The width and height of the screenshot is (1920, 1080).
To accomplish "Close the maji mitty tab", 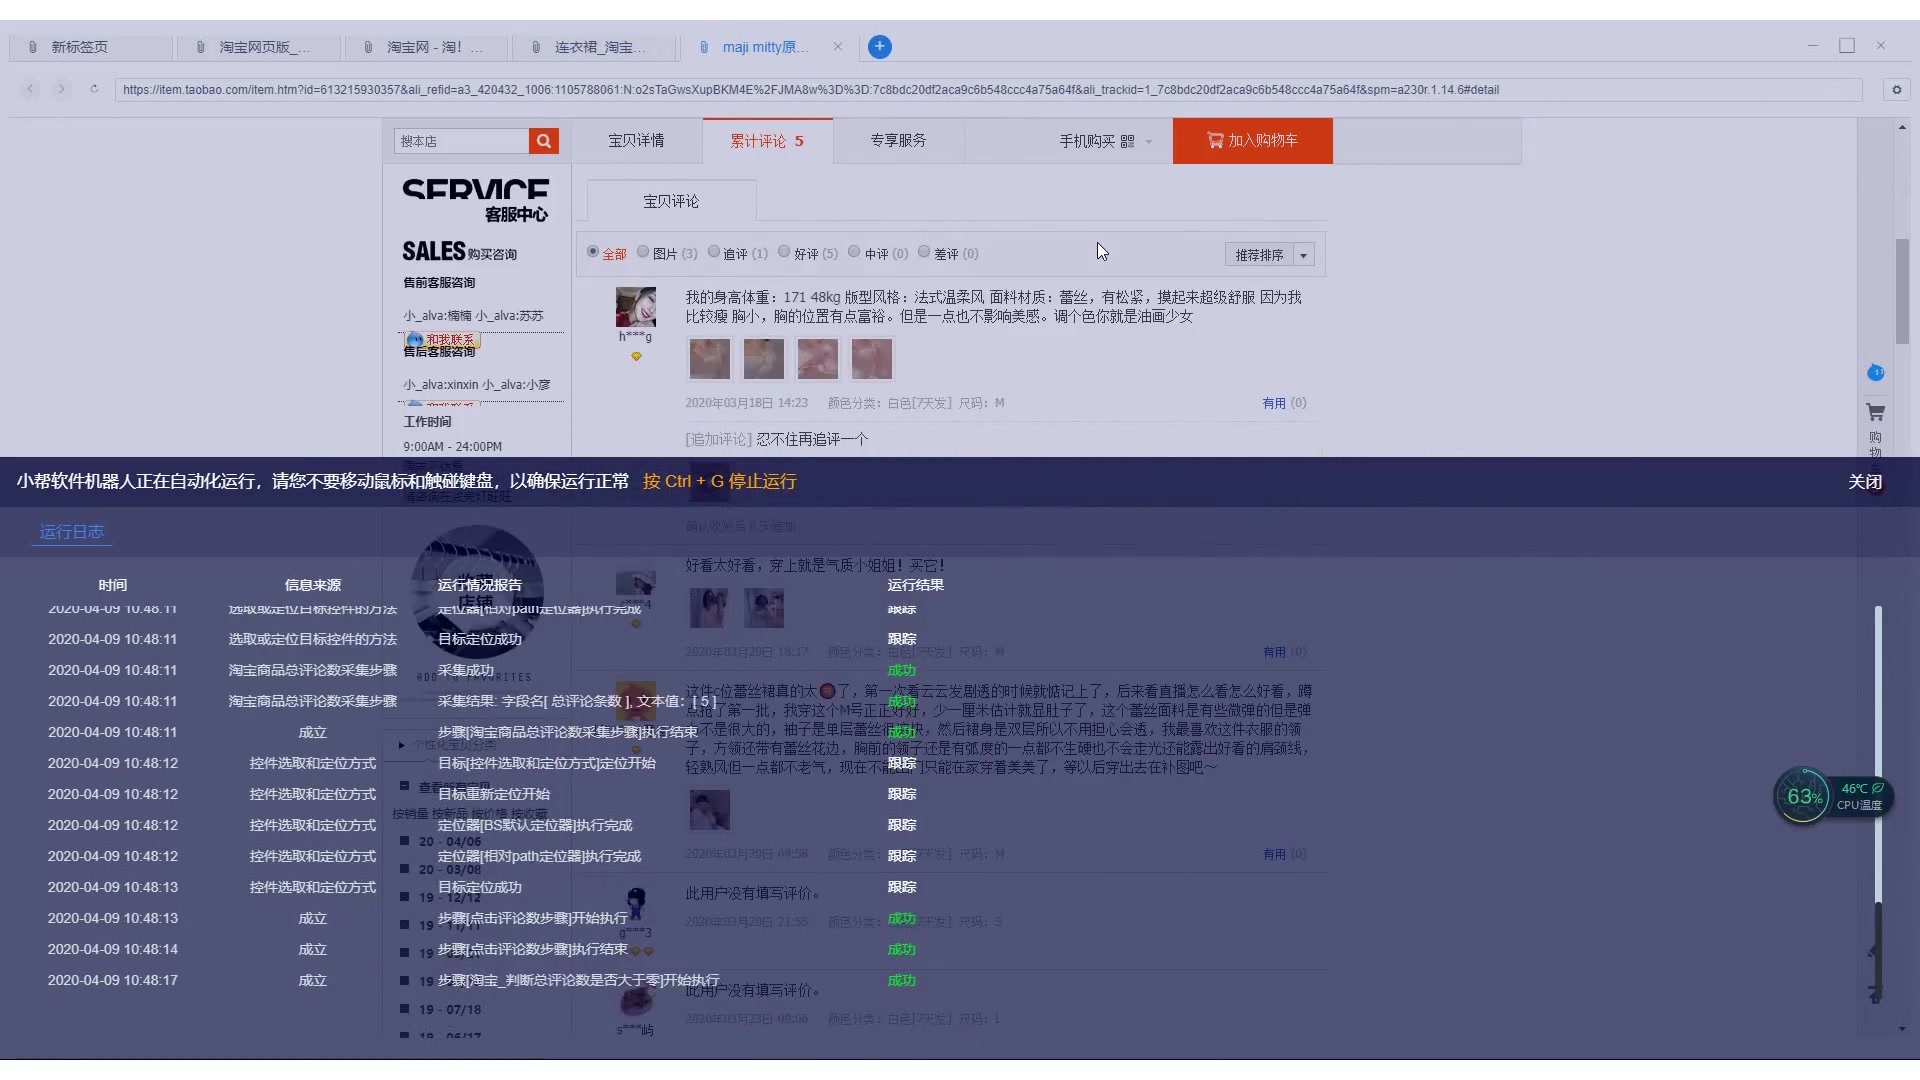I will tap(838, 47).
